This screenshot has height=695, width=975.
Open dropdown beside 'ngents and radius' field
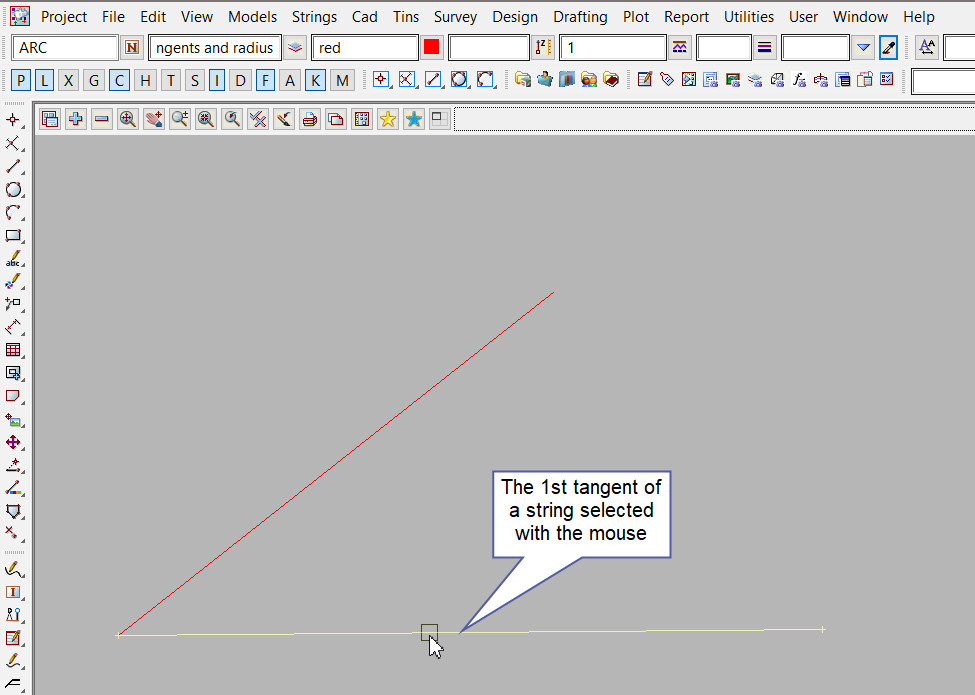tap(295, 48)
